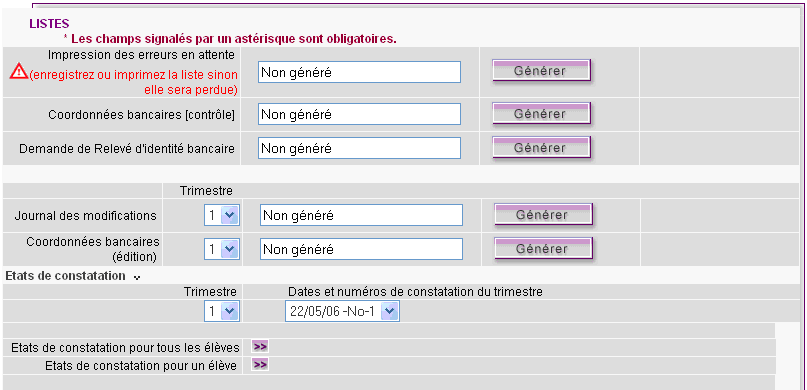Screen dimensions: 807x390
Task: Open Etats de constatation pour tous les élèves arrow
Action: coord(260,346)
